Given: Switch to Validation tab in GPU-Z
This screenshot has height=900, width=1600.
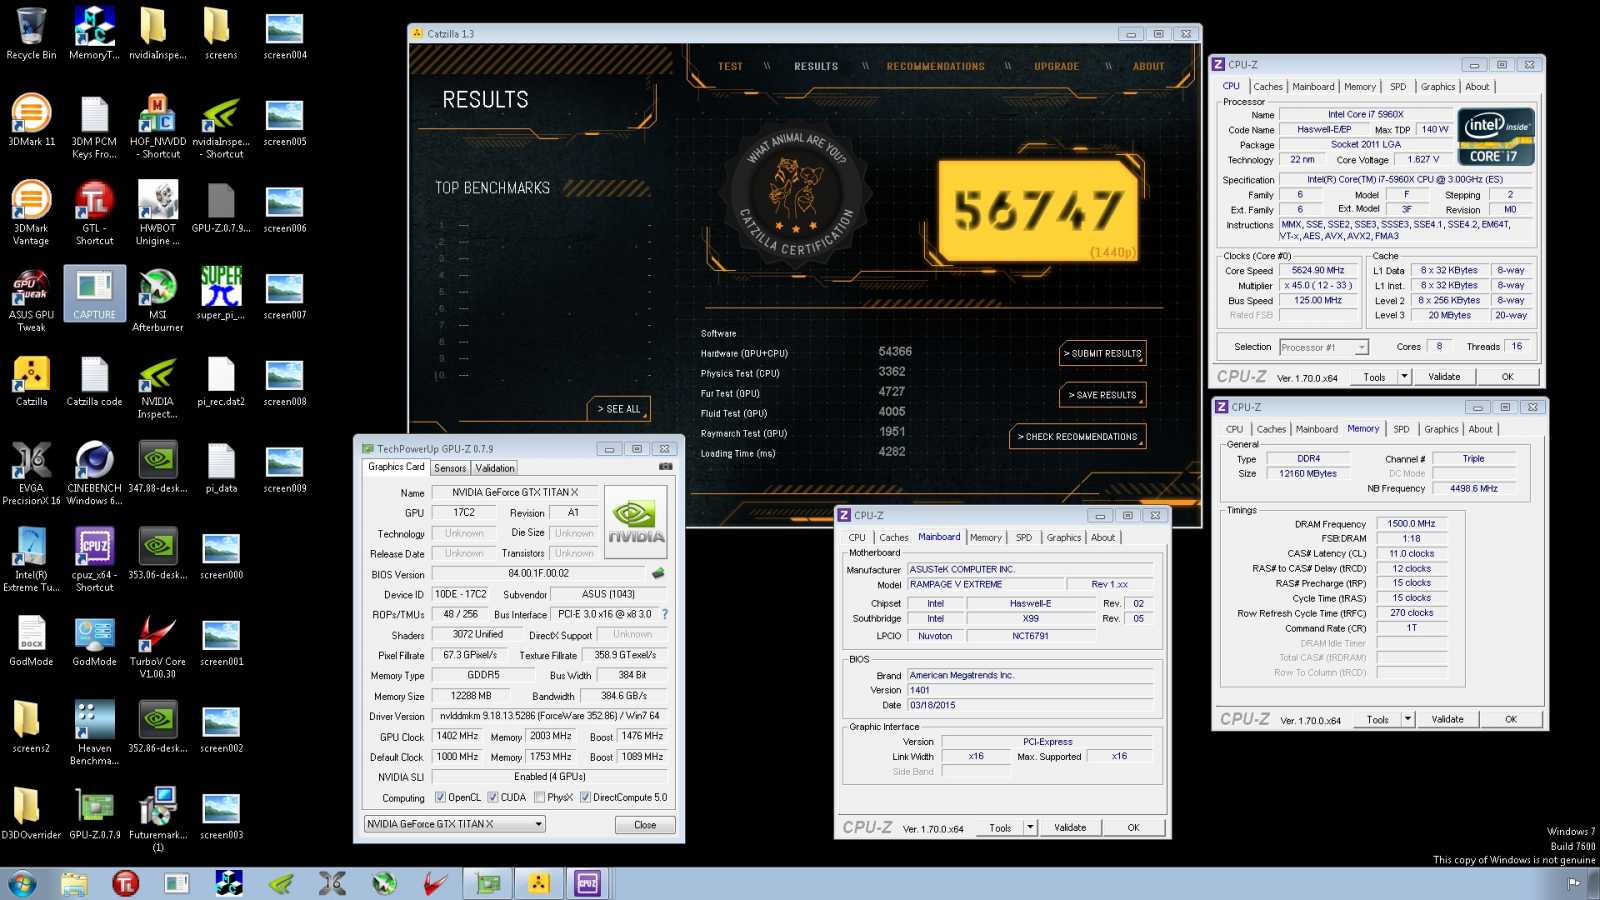Looking at the screenshot, I should tap(495, 468).
